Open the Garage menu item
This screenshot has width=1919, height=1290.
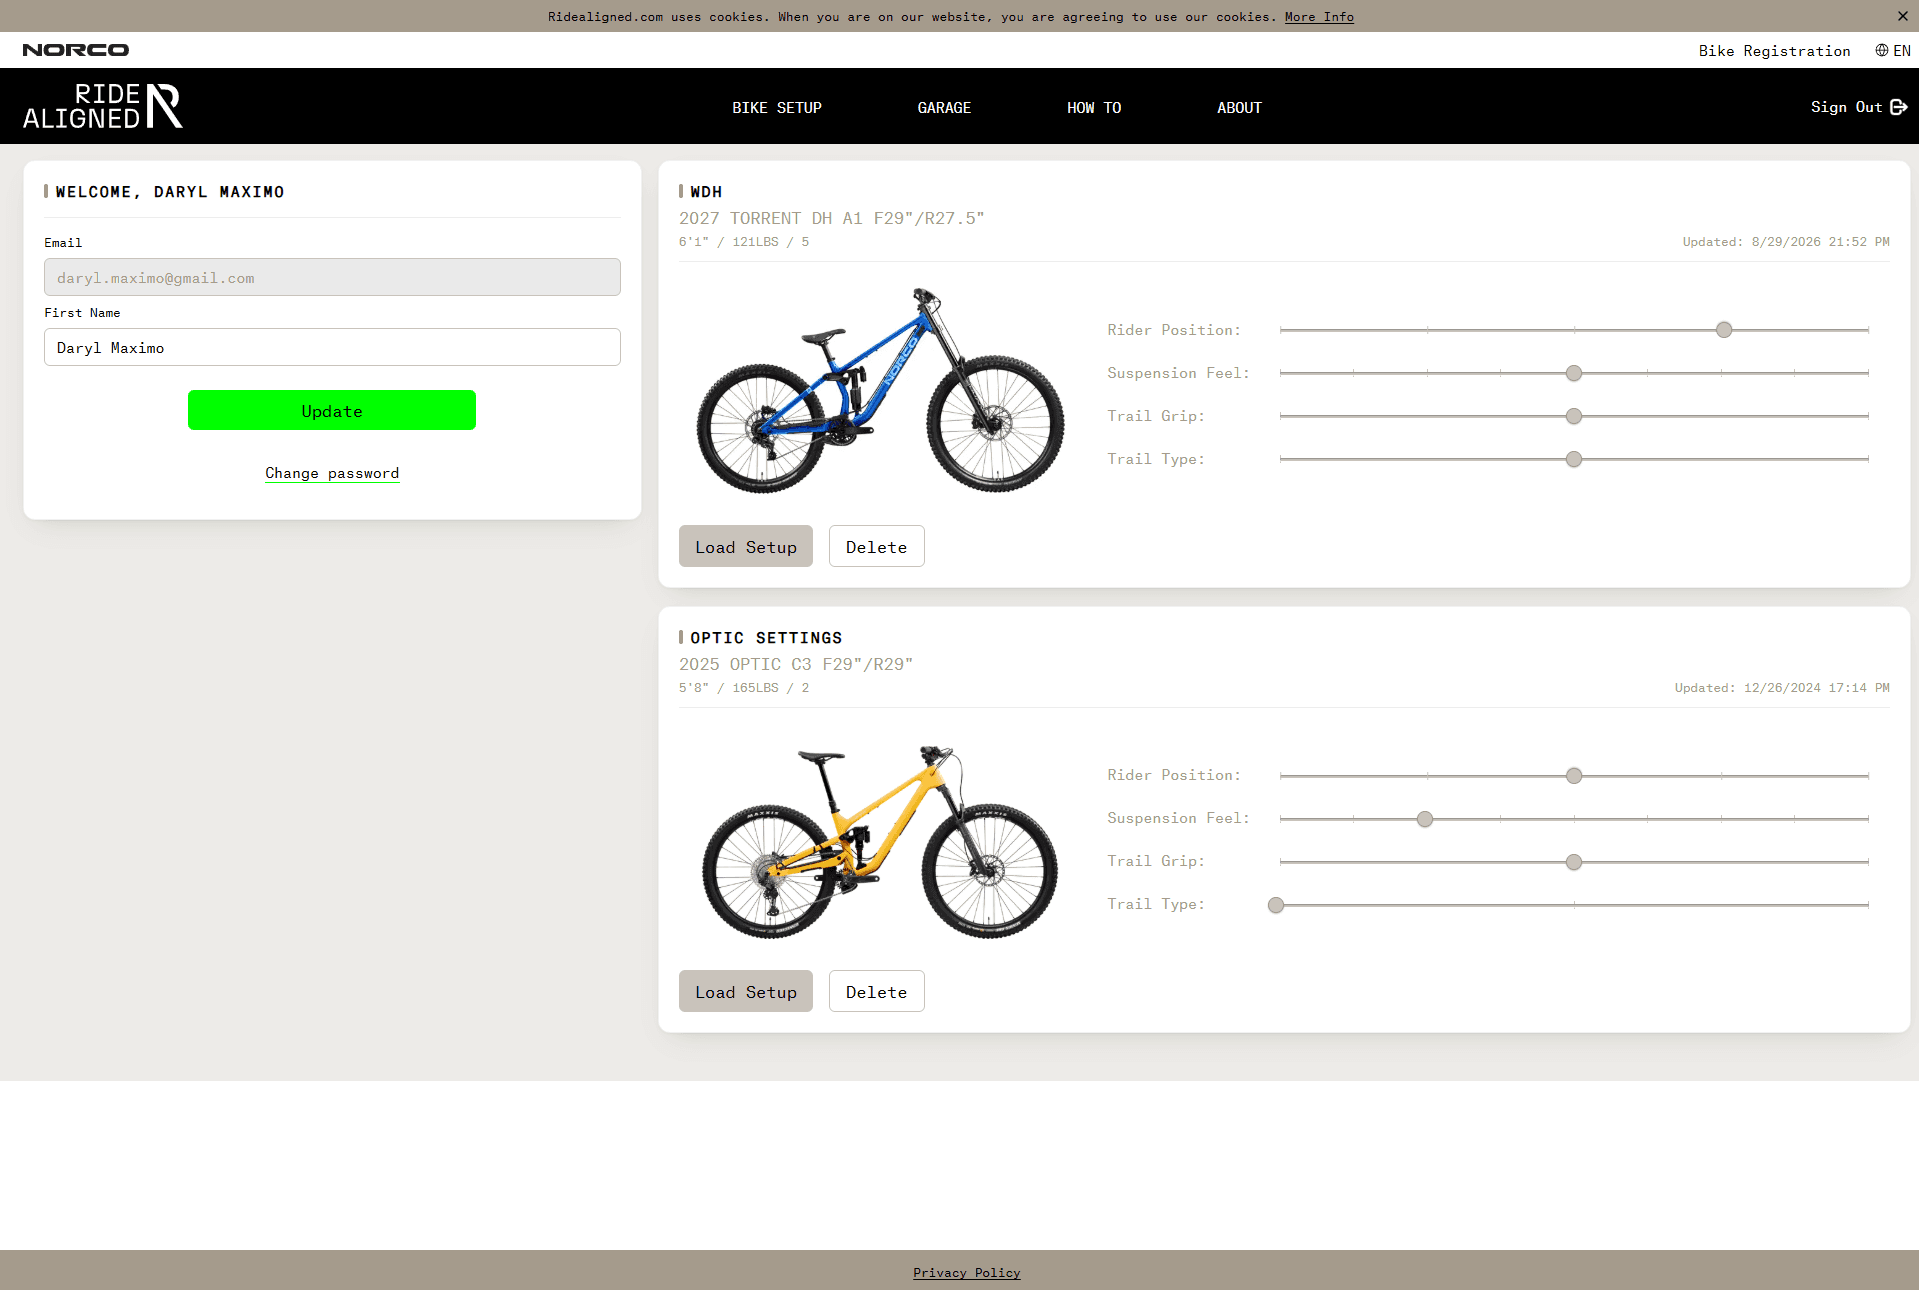[944, 108]
